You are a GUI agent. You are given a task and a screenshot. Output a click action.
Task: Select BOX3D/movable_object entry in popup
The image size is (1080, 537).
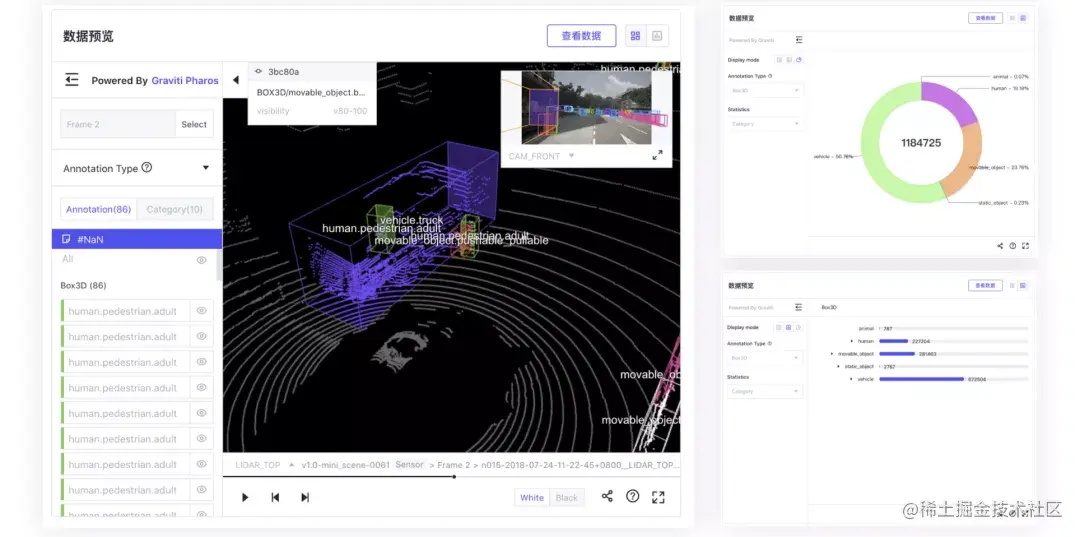(311, 92)
